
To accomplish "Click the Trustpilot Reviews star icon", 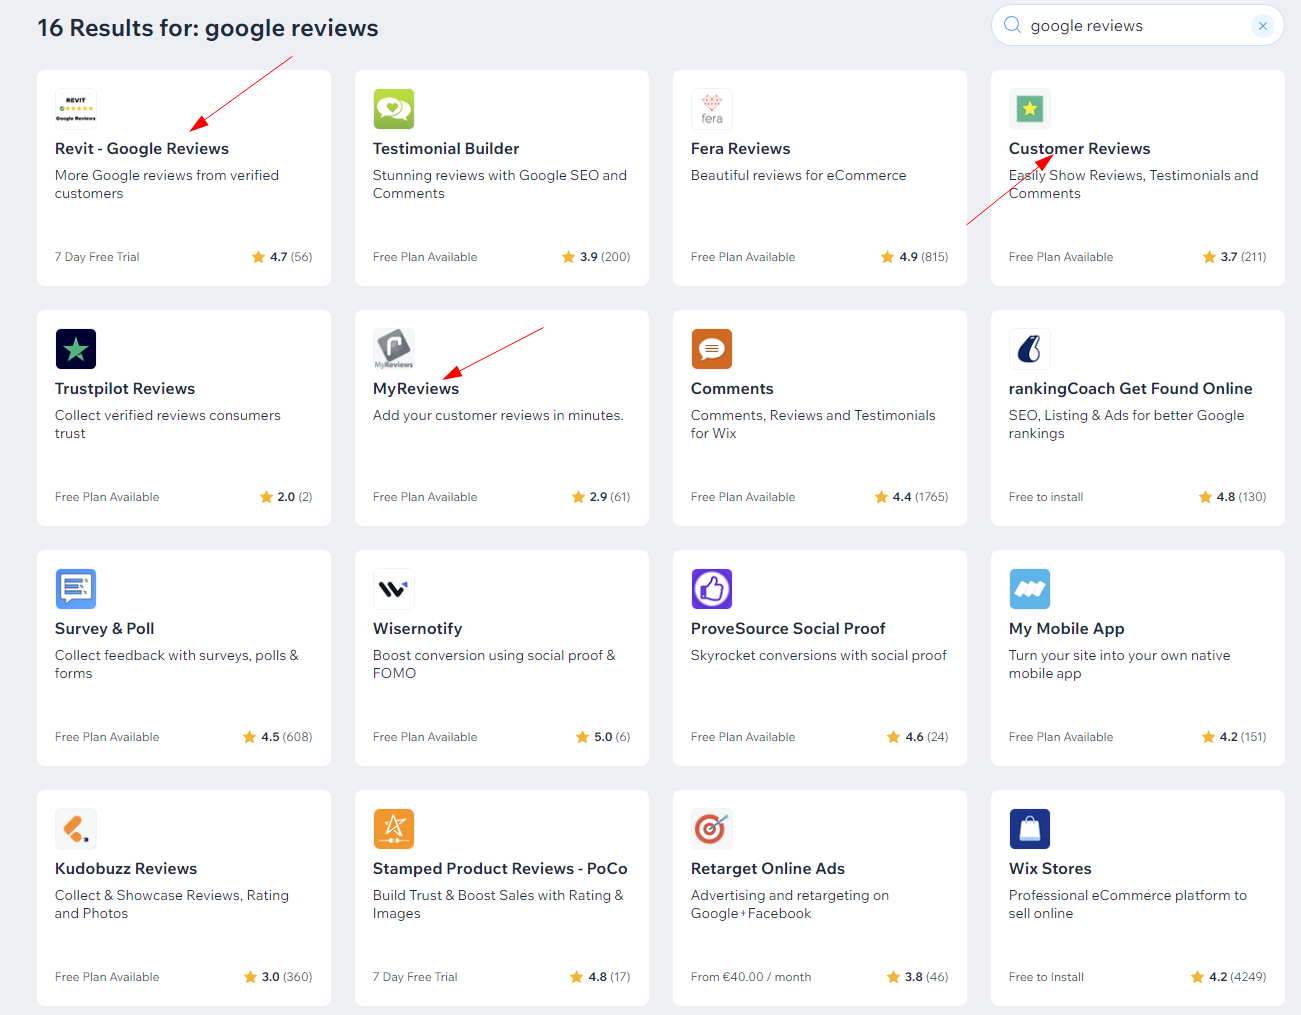I will click(76, 349).
